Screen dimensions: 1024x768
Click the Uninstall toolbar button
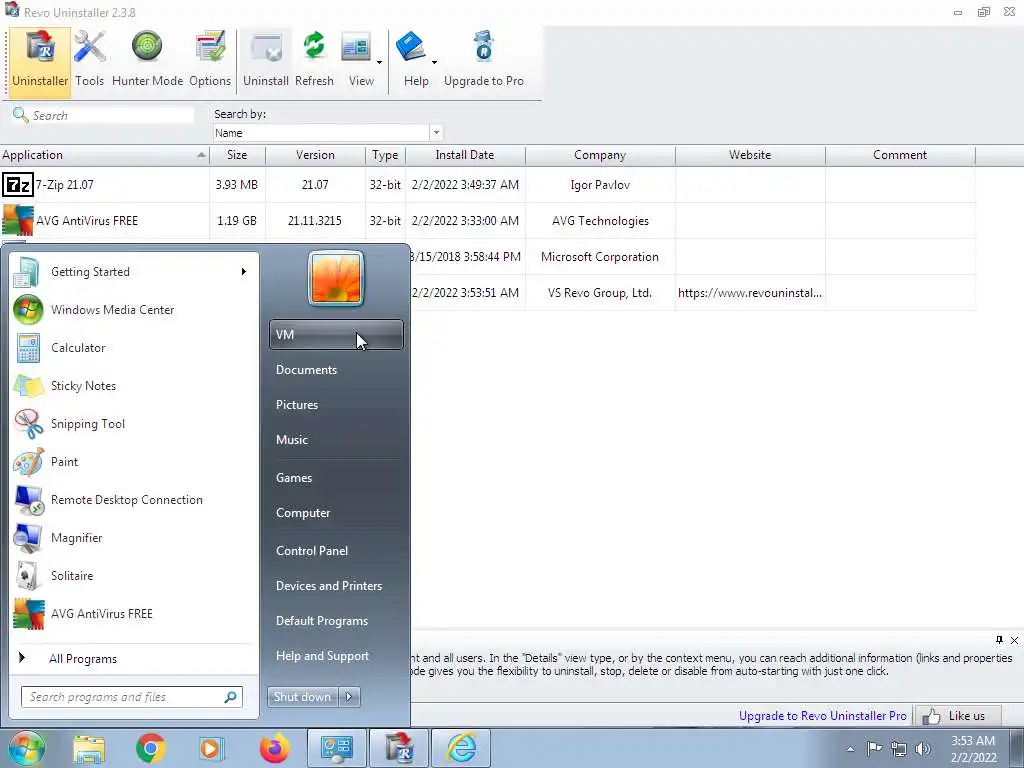(266, 59)
